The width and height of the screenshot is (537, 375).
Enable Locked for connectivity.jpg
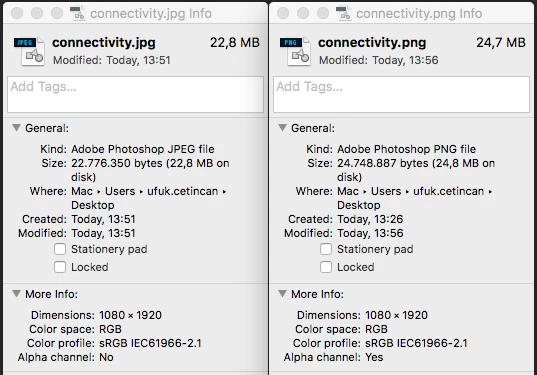pyautogui.click(x=60, y=267)
